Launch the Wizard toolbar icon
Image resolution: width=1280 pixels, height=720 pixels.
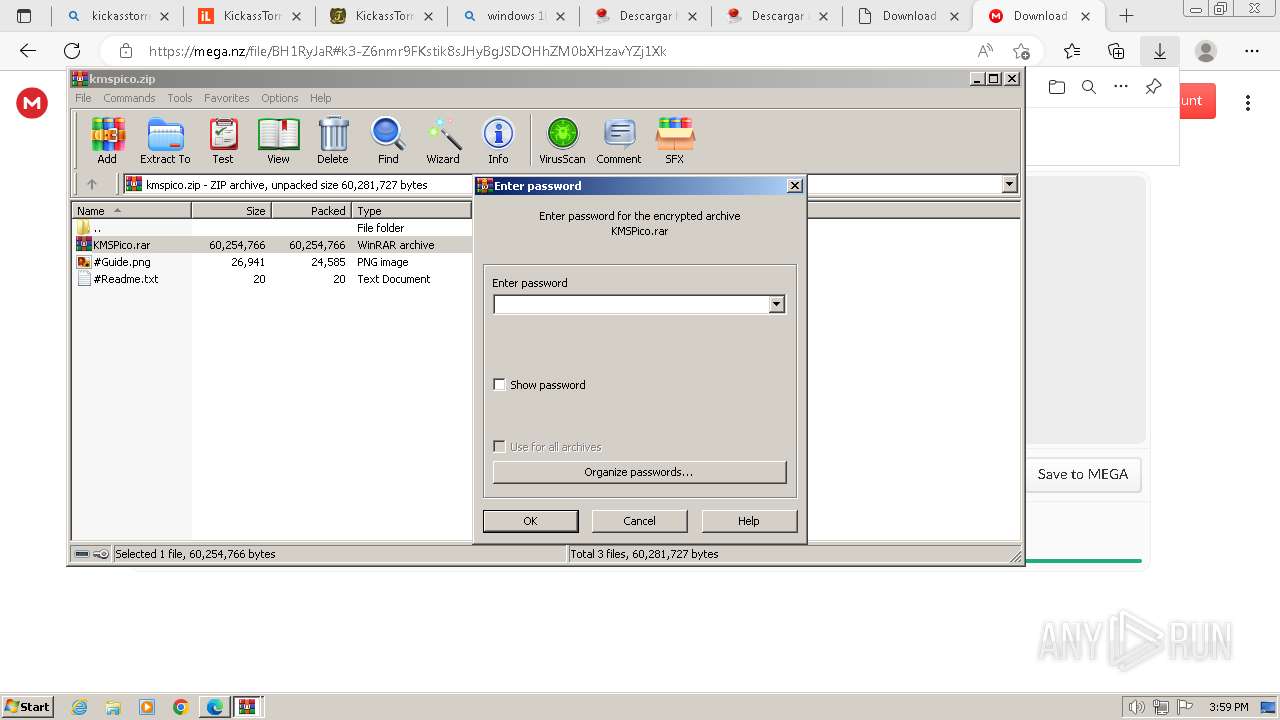(443, 141)
